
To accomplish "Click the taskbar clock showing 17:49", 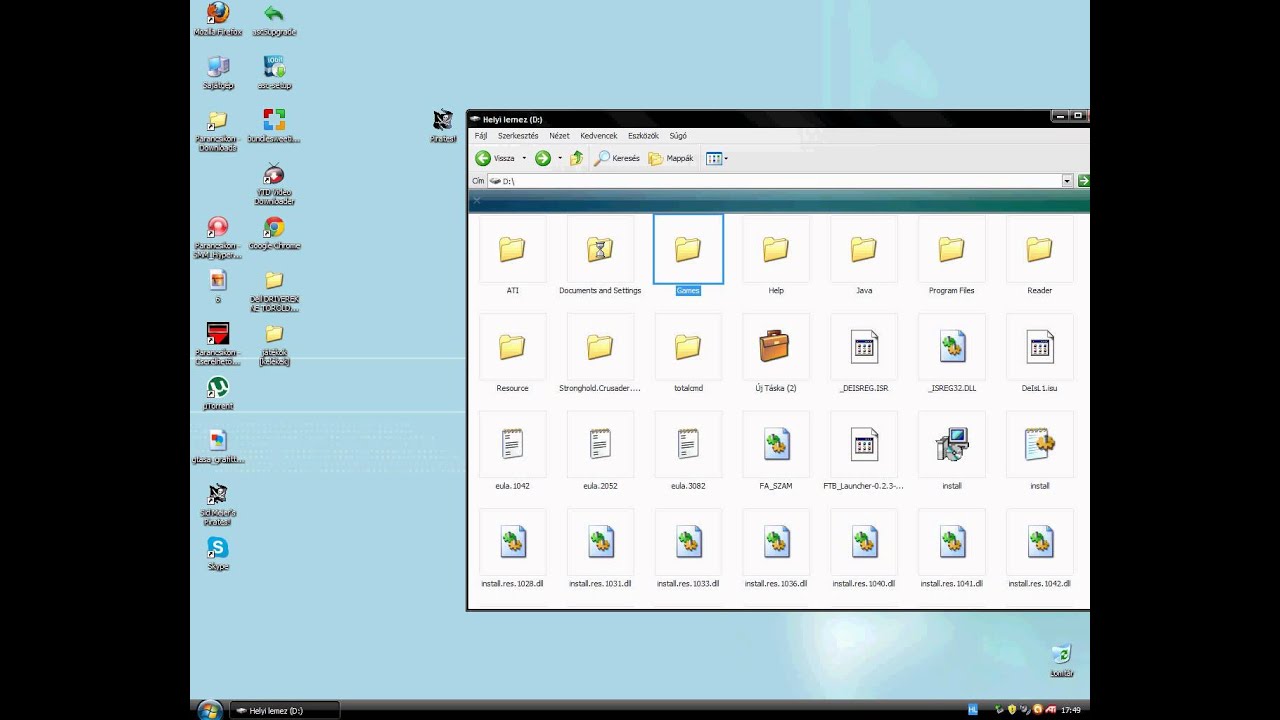I will tap(1071, 710).
